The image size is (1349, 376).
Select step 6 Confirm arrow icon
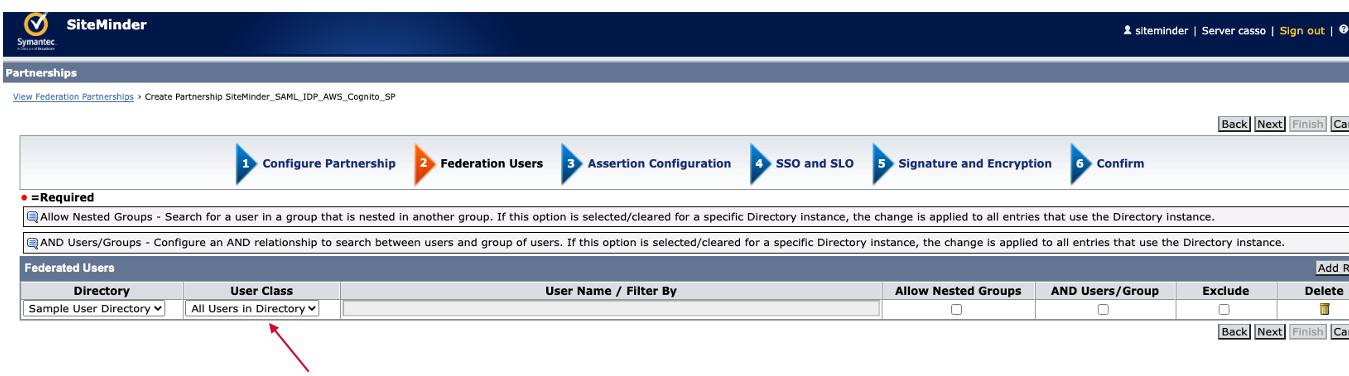click(x=1080, y=164)
